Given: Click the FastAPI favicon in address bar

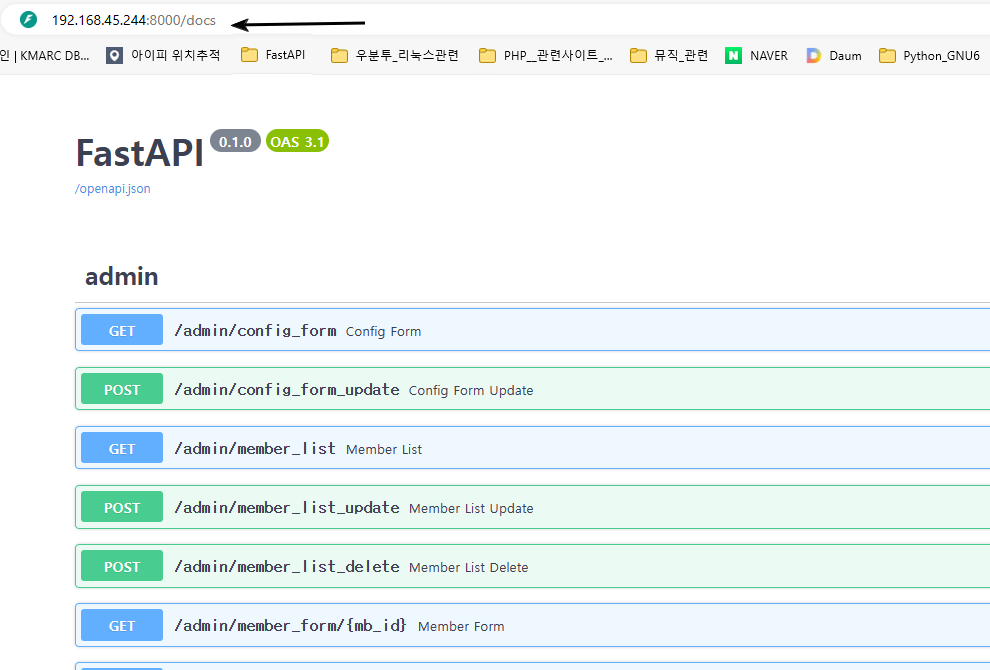Looking at the screenshot, I should 28,20.
